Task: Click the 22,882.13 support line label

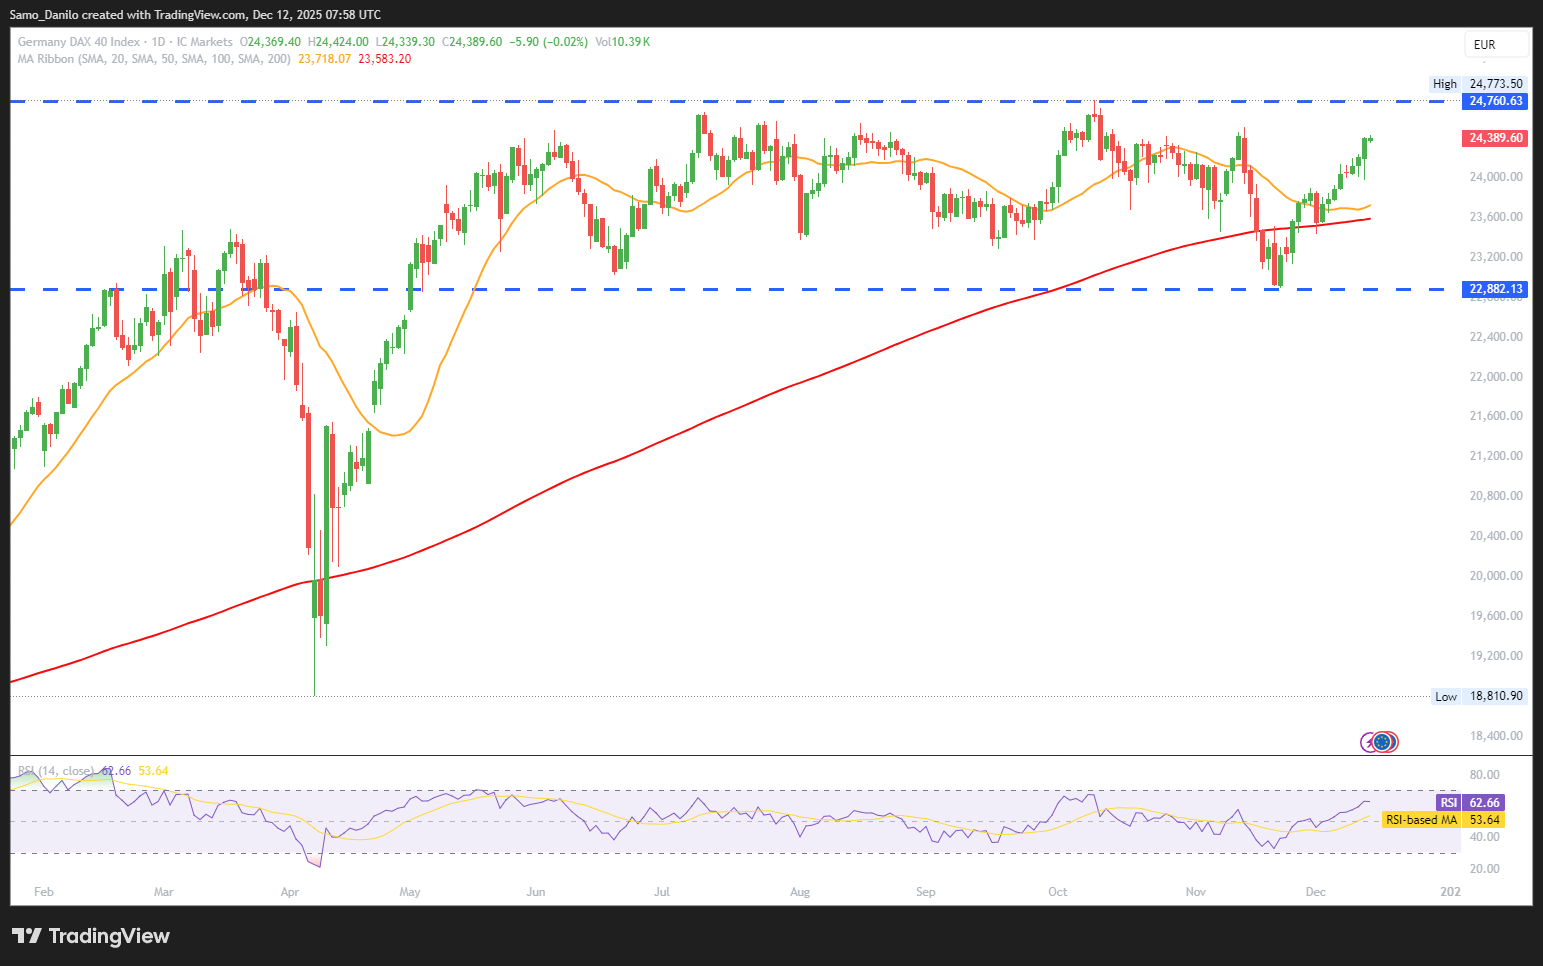Action: (1495, 289)
